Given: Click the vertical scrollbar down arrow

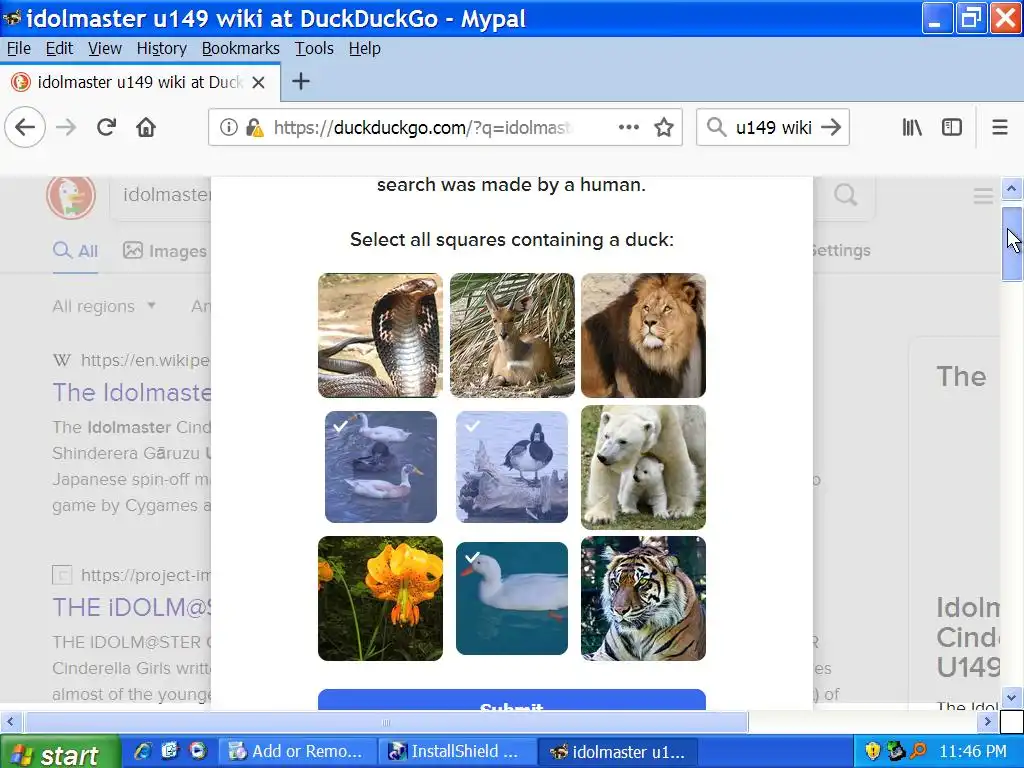Looking at the screenshot, I should (1012, 697).
